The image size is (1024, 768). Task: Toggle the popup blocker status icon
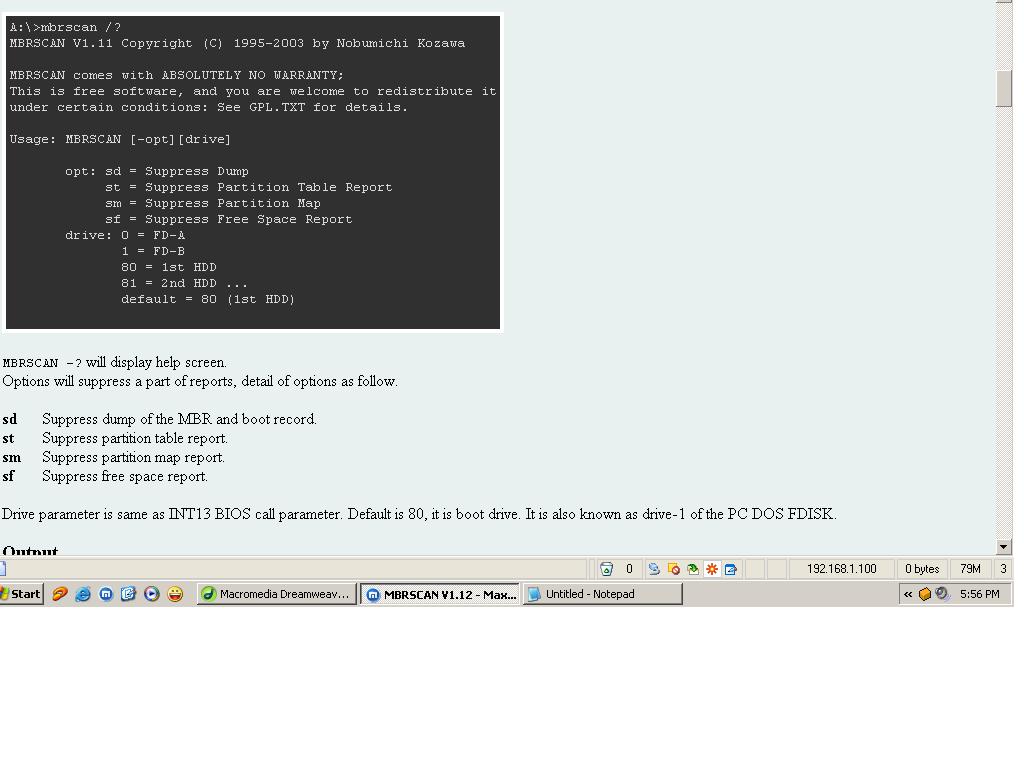673,569
